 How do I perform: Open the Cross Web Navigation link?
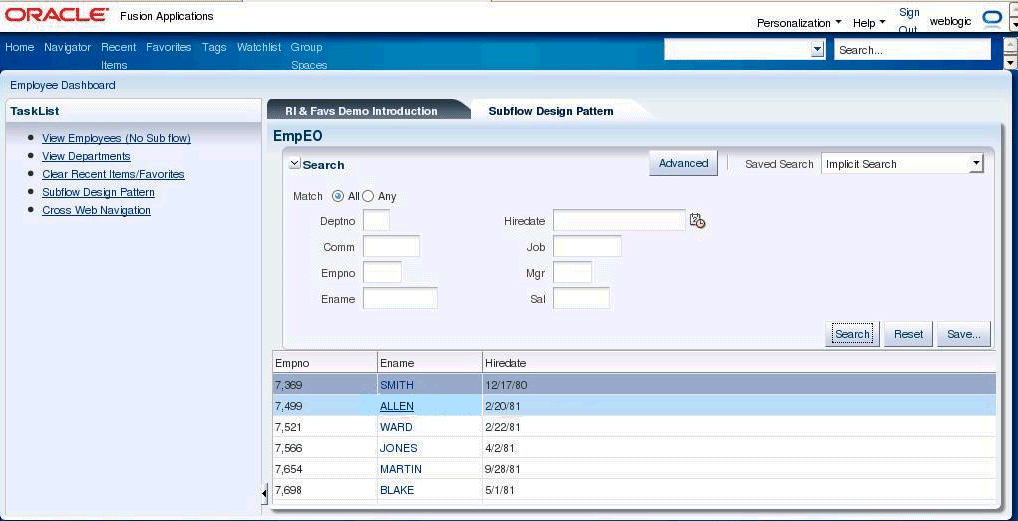pos(96,210)
